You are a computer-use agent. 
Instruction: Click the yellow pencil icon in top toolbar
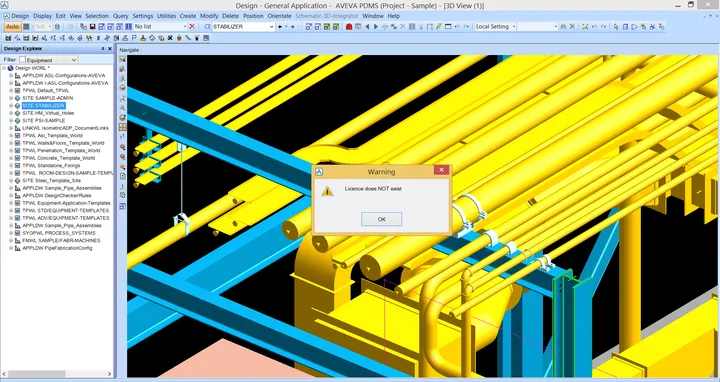click(x=439, y=27)
